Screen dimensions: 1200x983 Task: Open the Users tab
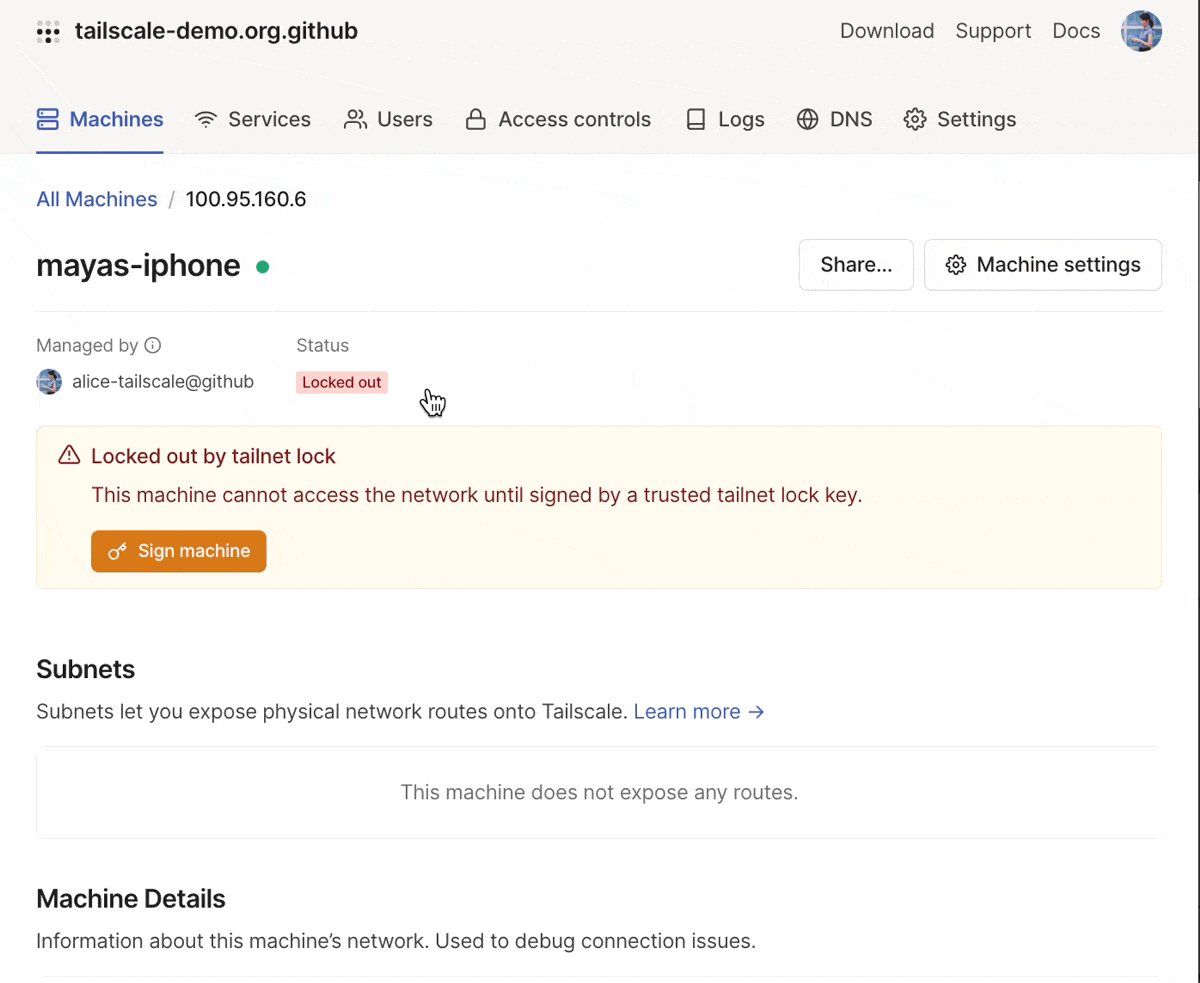tap(388, 120)
